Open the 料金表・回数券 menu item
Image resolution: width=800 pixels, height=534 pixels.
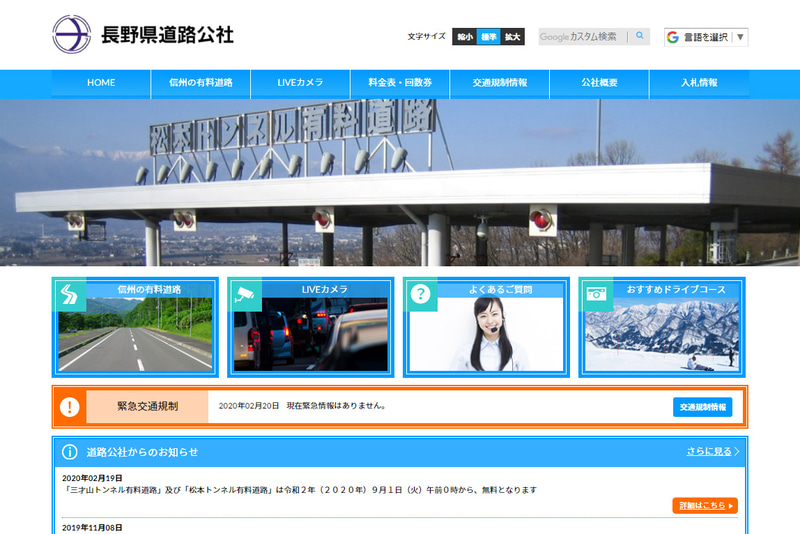pos(400,83)
